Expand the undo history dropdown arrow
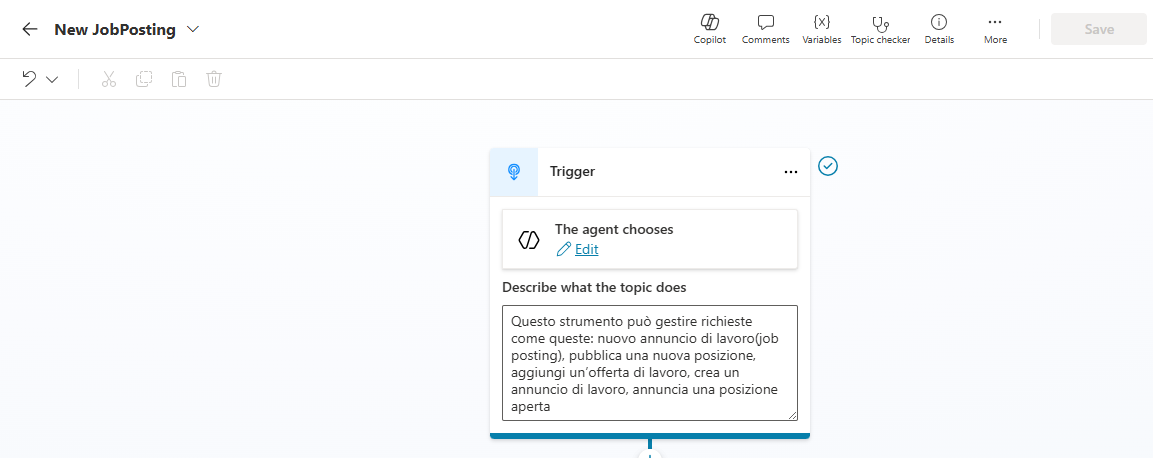Viewport: 1153px width, 458px height. (x=52, y=79)
